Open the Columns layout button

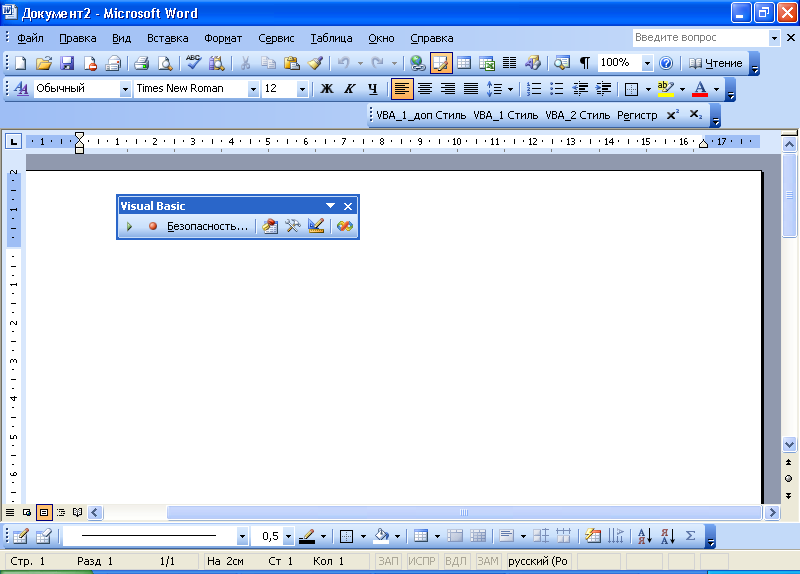[509, 63]
